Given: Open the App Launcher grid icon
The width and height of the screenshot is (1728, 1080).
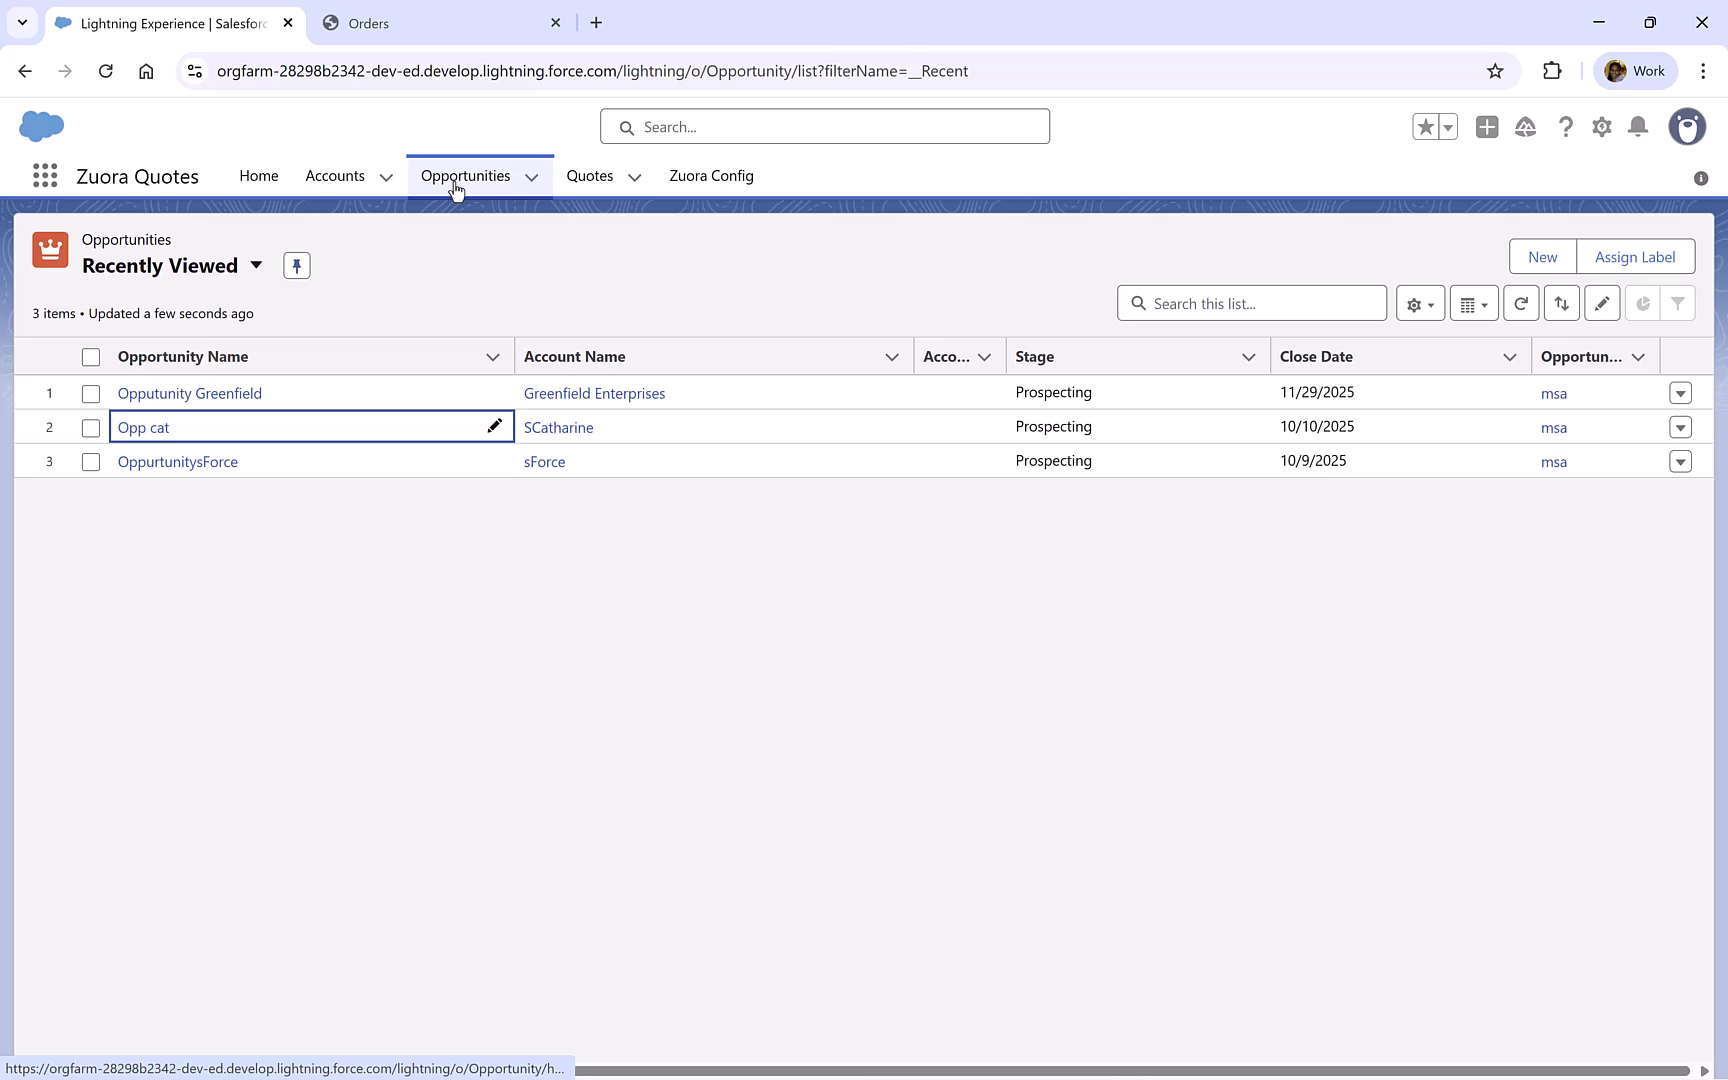Looking at the screenshot, I should [44, 176].
